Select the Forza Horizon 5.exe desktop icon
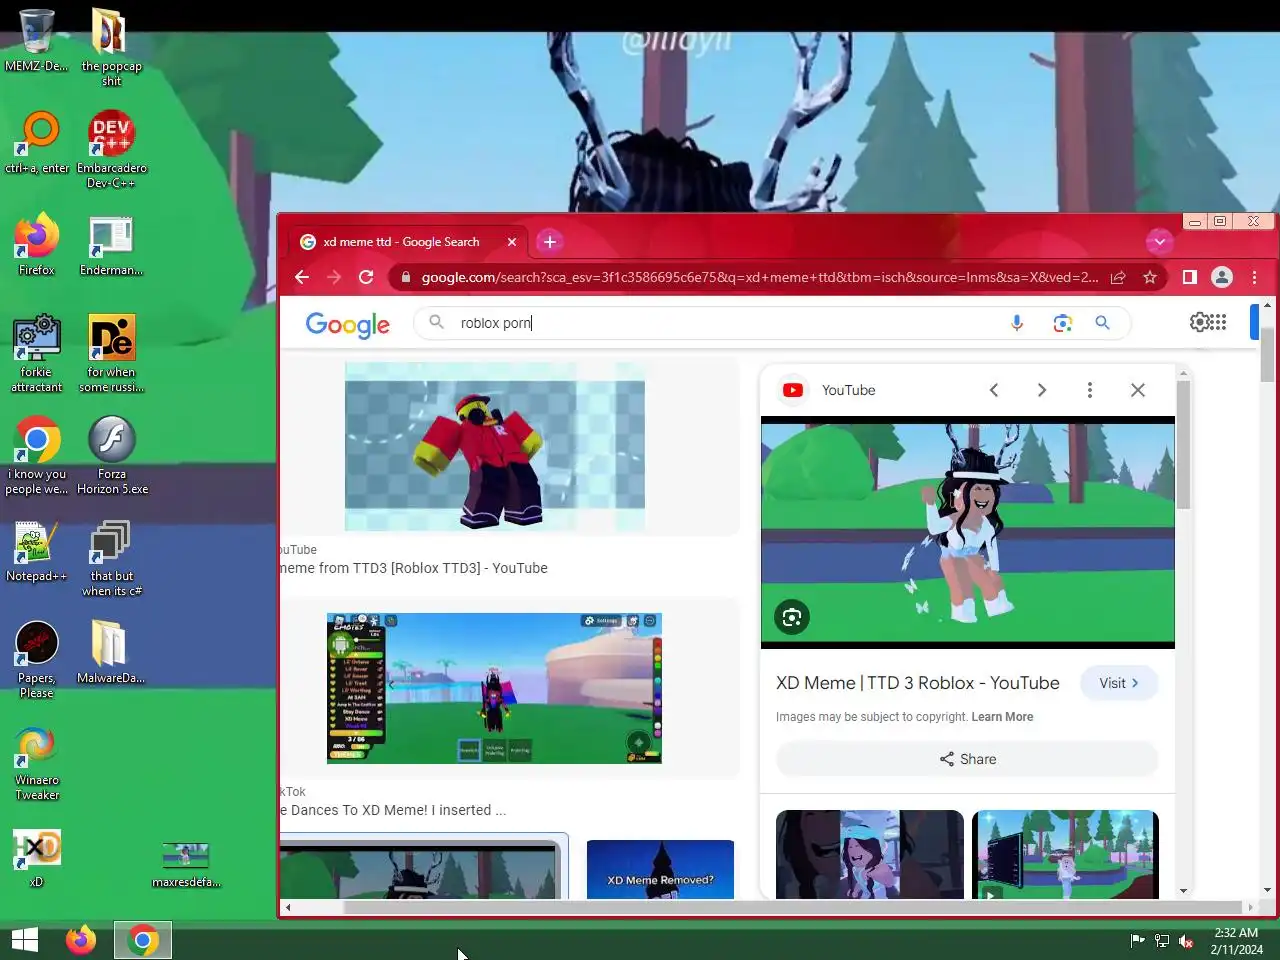 112,455
